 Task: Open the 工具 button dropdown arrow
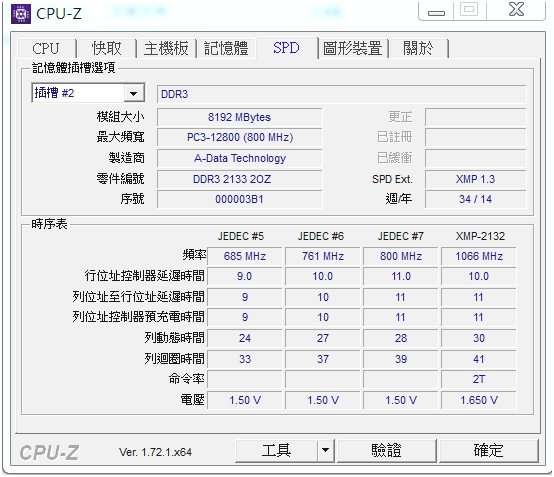pyautogui.click(x=325, y=450)
